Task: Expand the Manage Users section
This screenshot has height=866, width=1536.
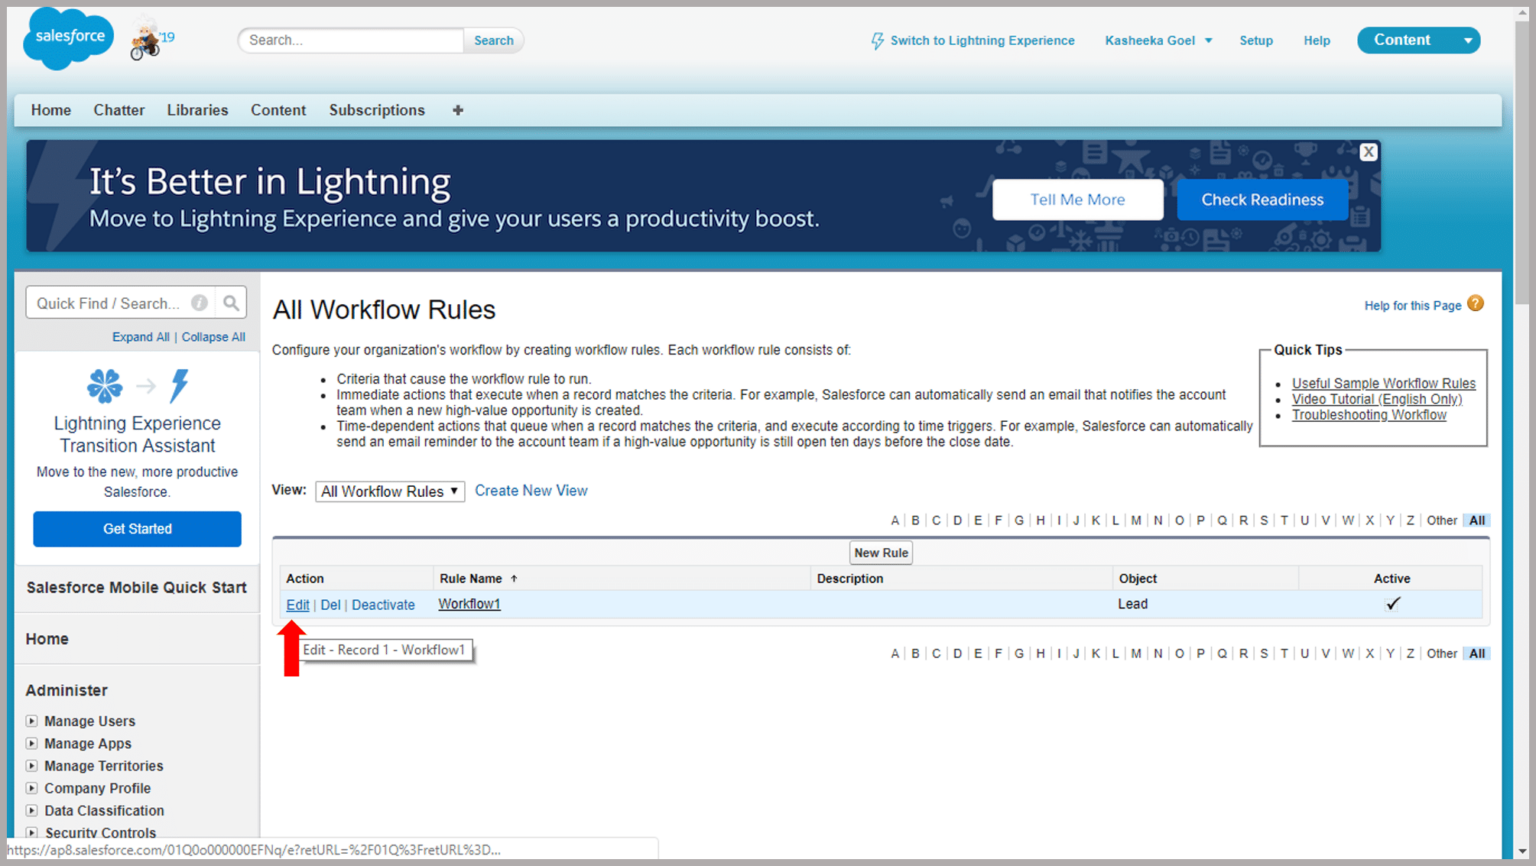Action: 33,721
